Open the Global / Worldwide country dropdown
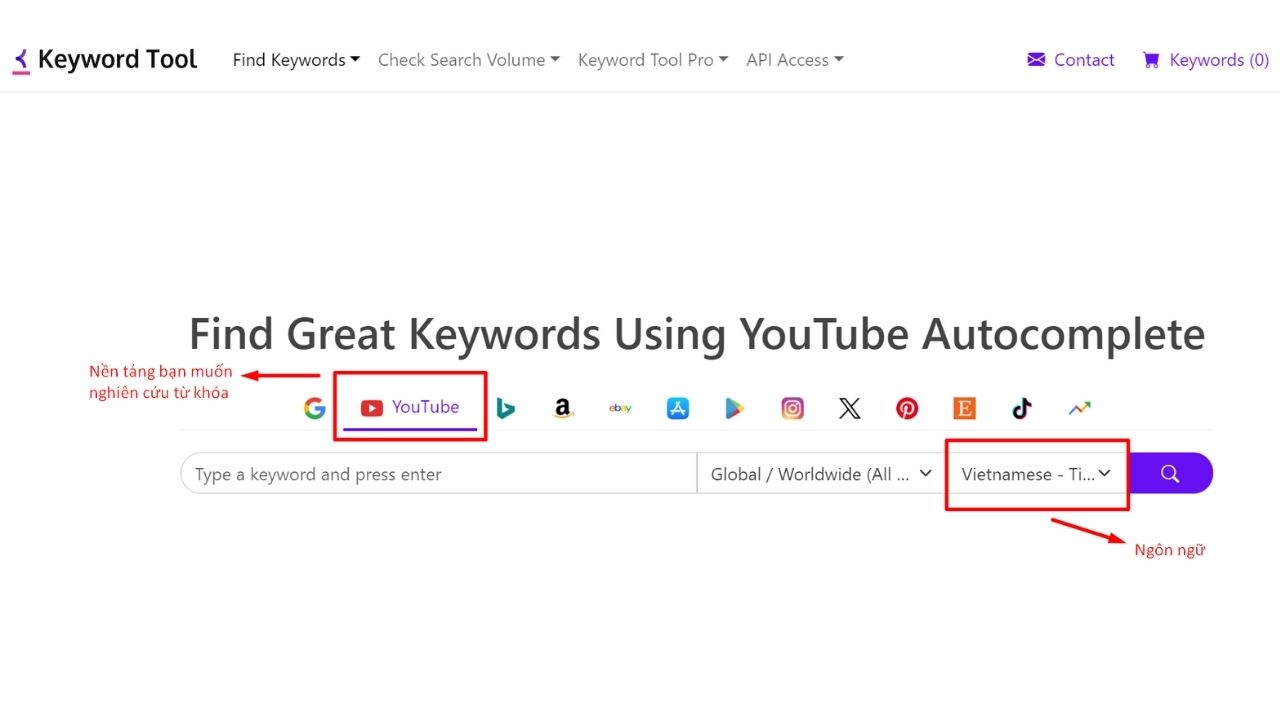The image size is (1280, 720). click(x=821, y=474)
